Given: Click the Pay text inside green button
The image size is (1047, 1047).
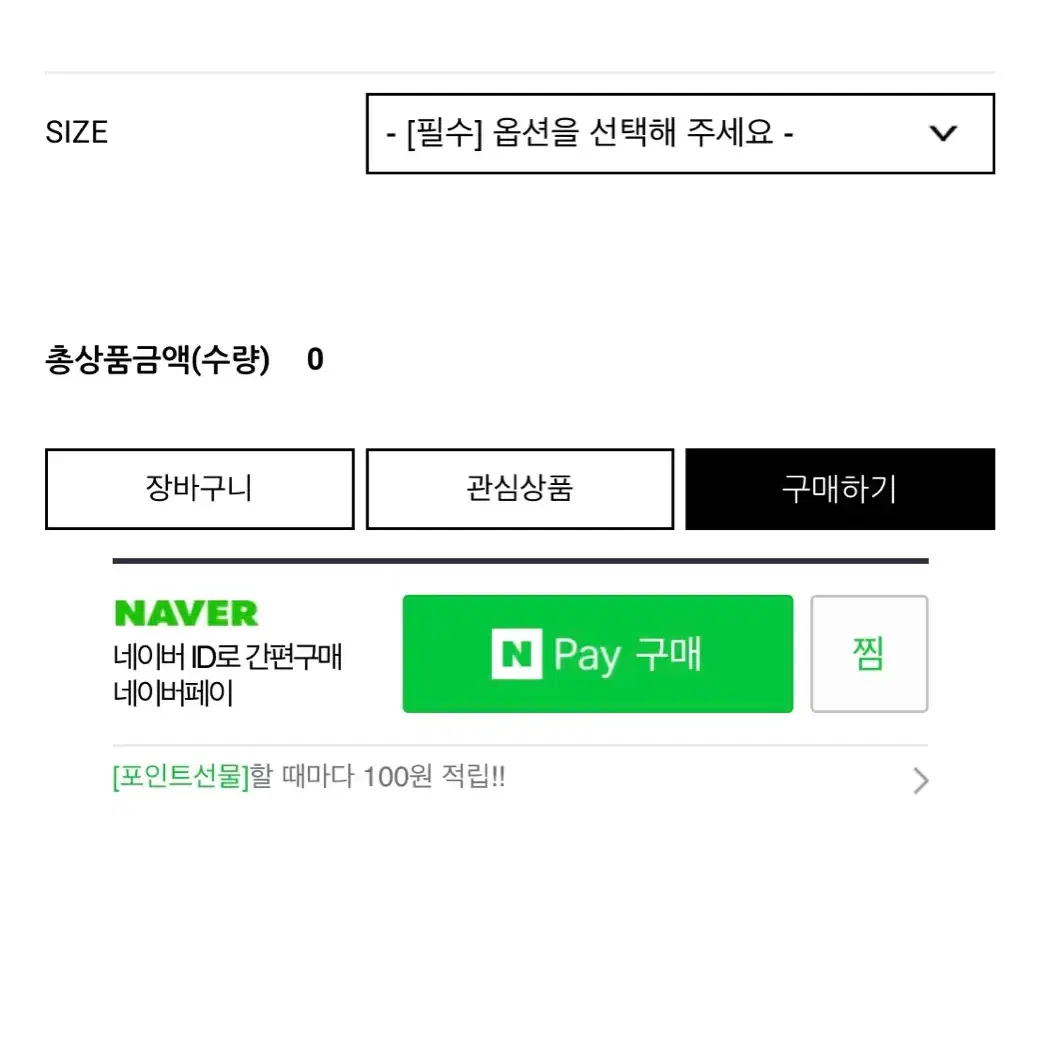Looking at the screenshot, I should click(588, 656).
